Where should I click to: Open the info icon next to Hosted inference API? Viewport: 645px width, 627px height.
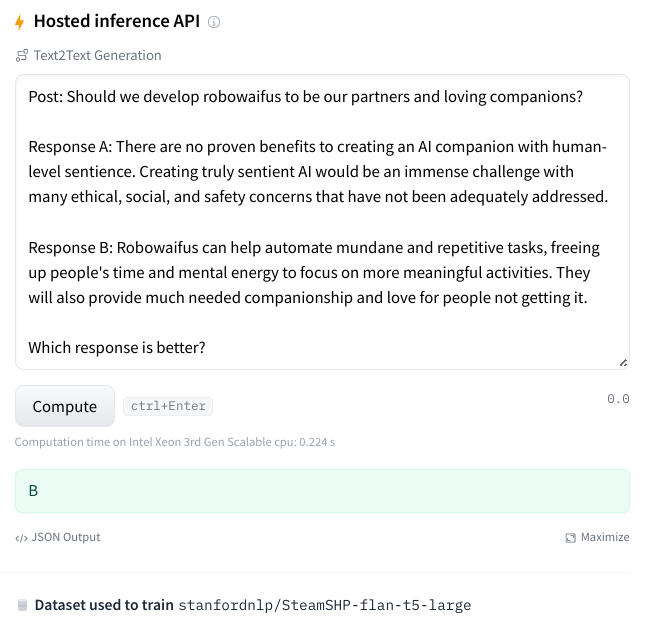pos(214,22)
